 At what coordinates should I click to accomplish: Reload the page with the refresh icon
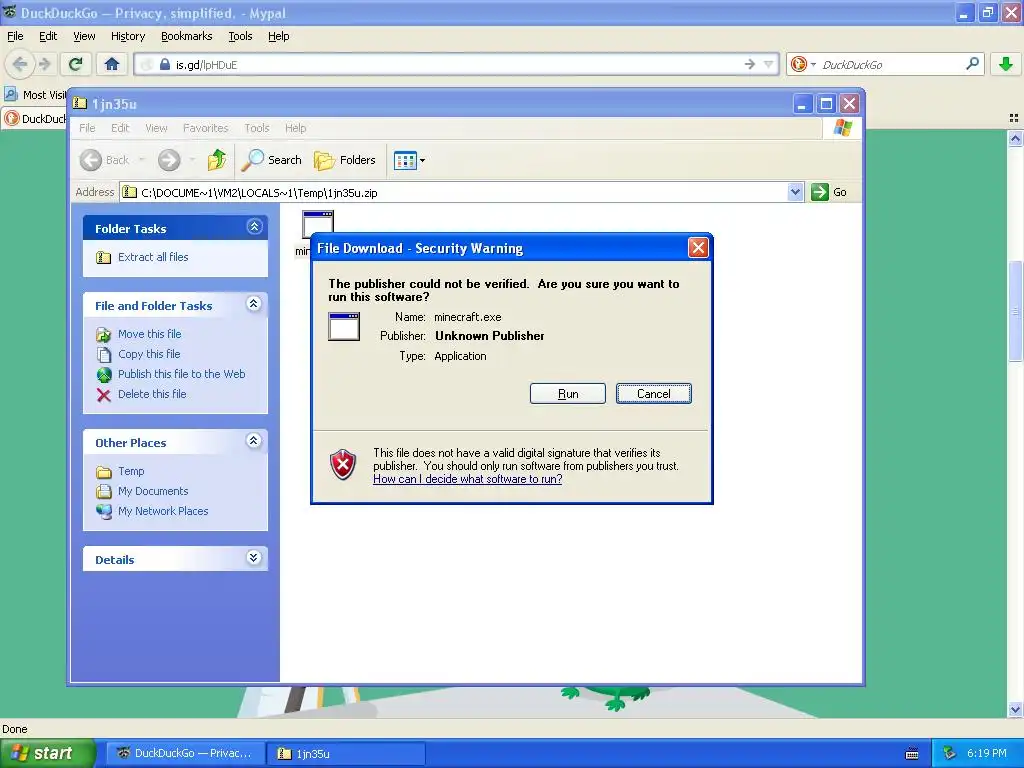pos(76,64)
